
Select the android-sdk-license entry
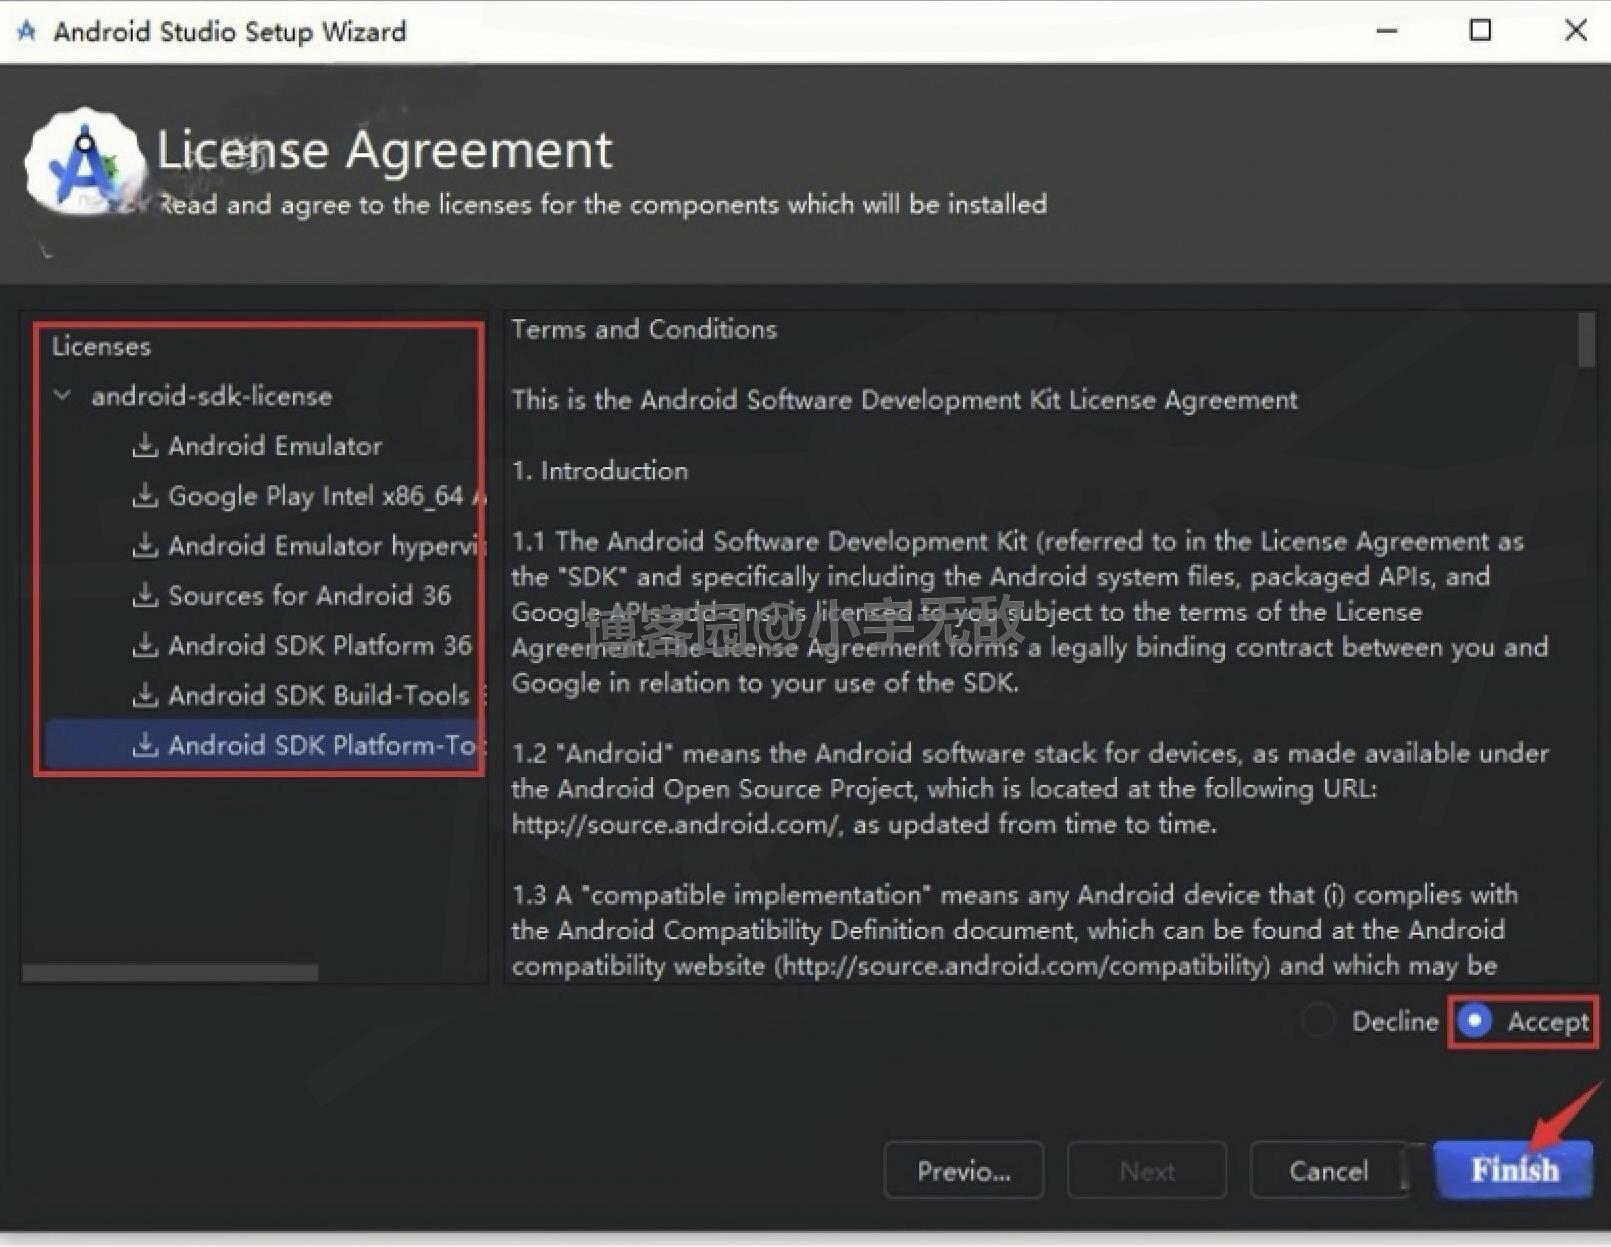[213, 396]
